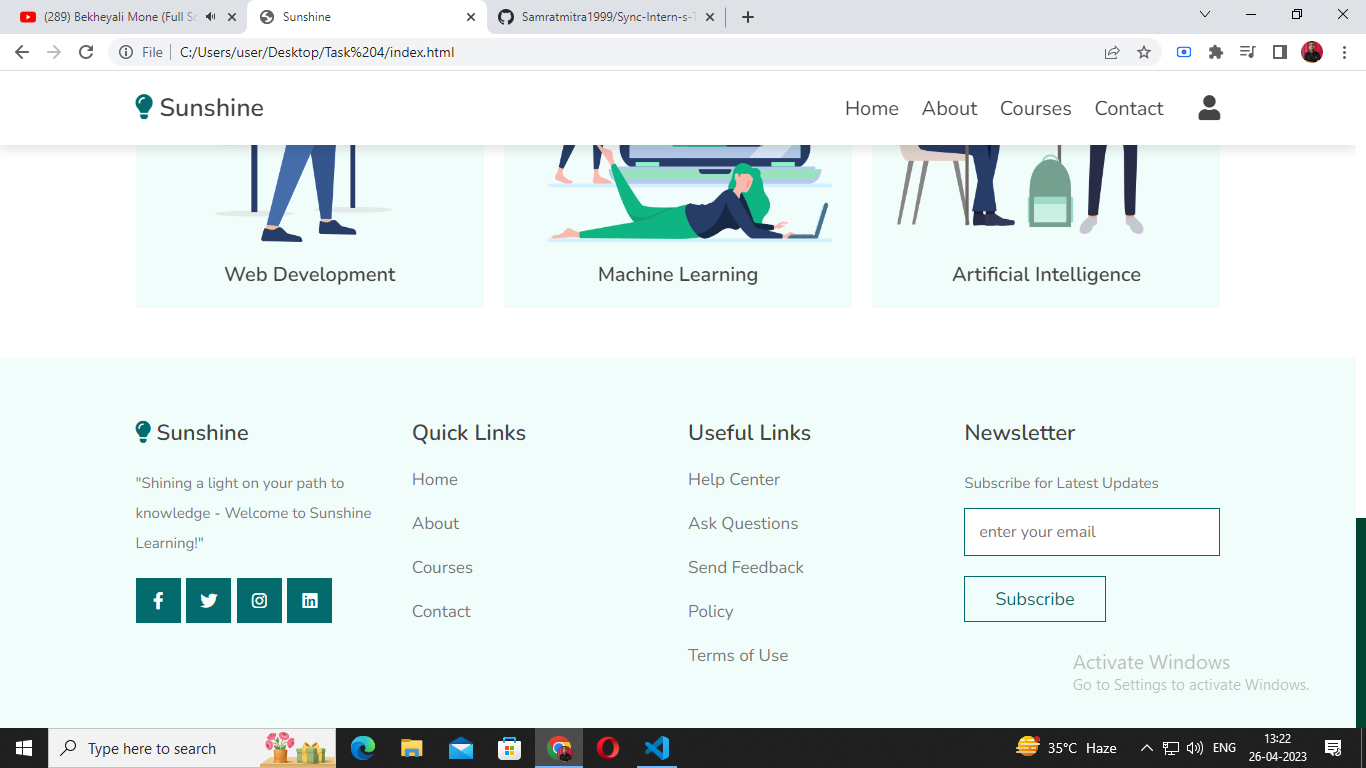Open the 35°C Haze weather widget

point(1066,748)
